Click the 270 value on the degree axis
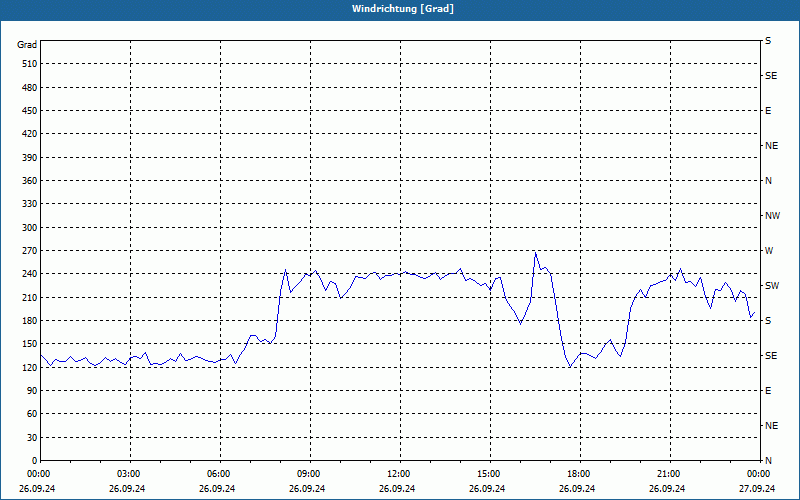 (30, 251)
